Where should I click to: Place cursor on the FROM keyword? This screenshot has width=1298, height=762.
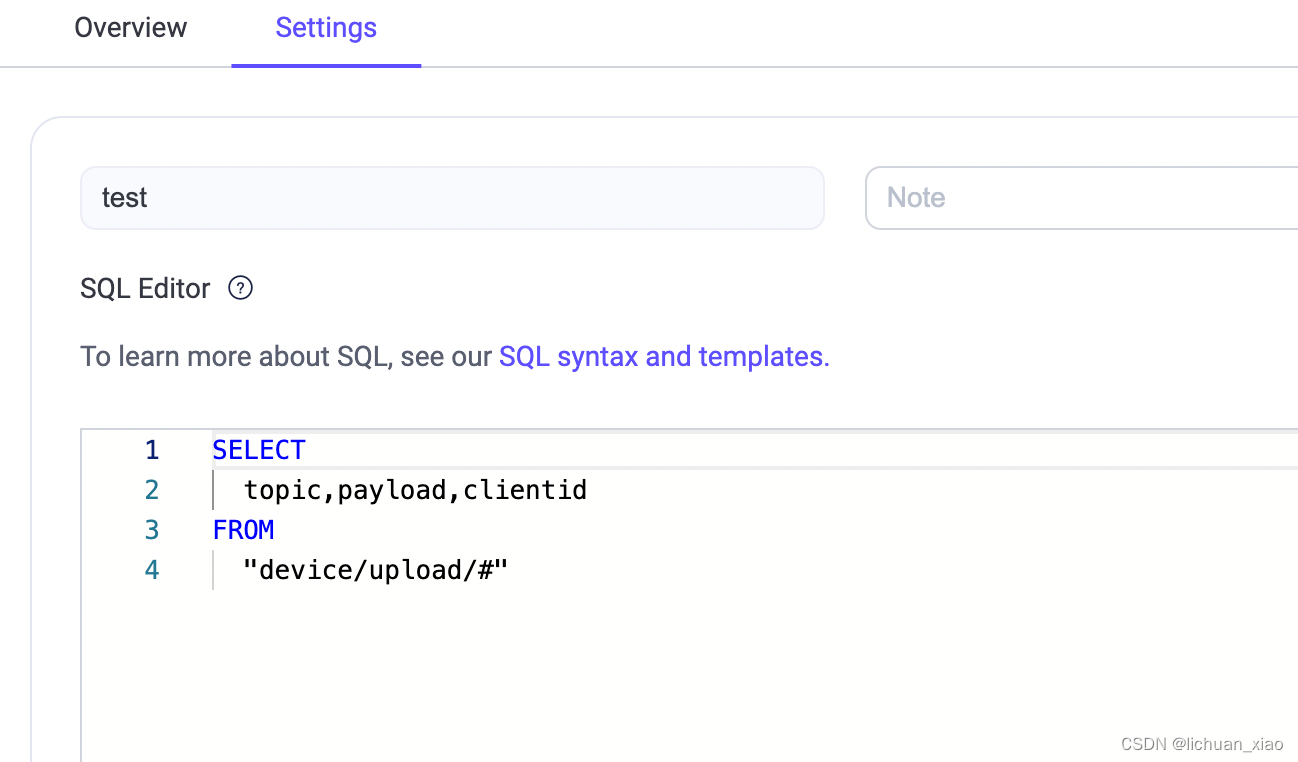pos(243,530)
